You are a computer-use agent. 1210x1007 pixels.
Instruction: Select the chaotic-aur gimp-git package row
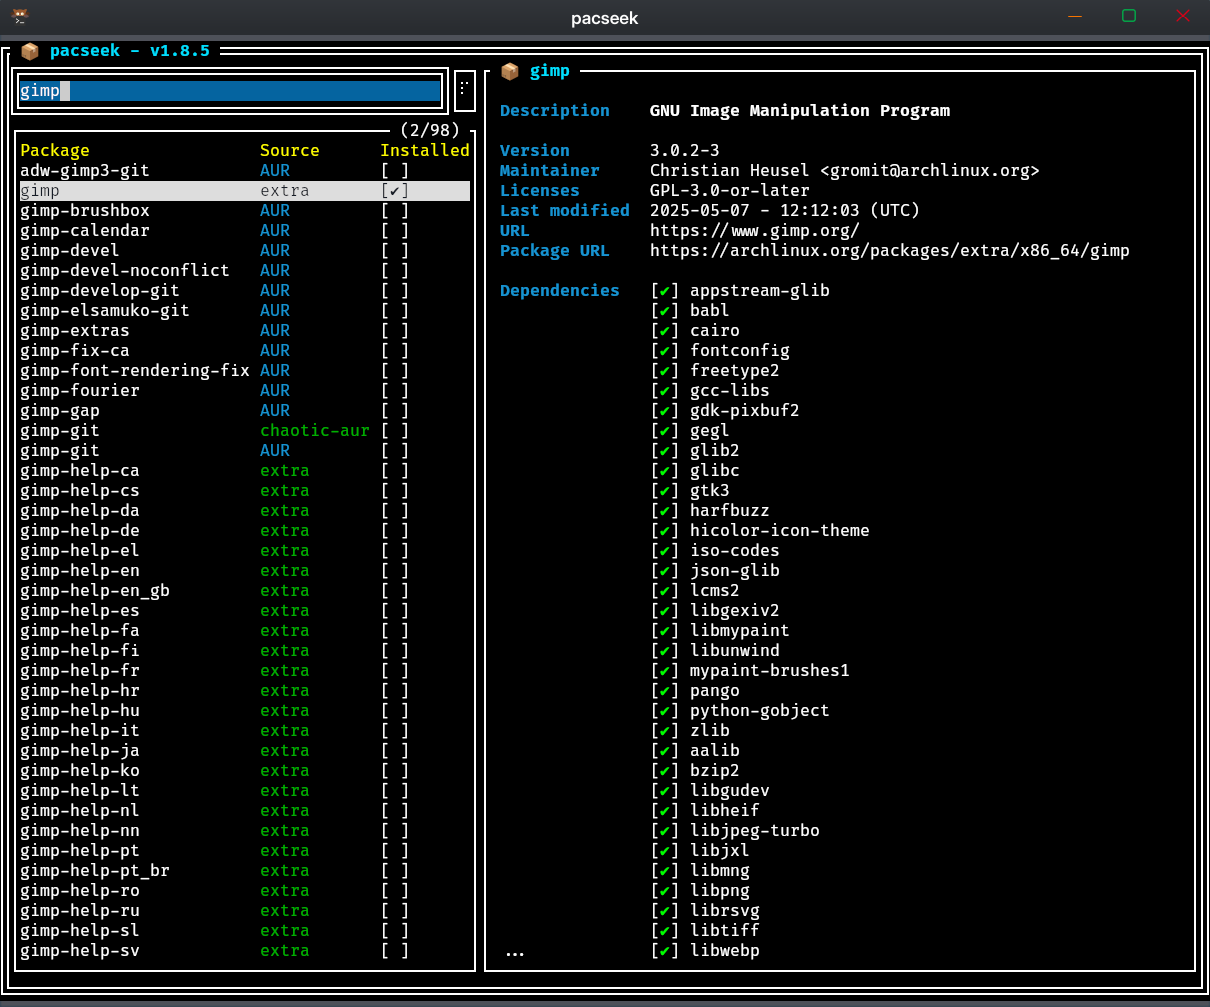(x=245, y=430)
